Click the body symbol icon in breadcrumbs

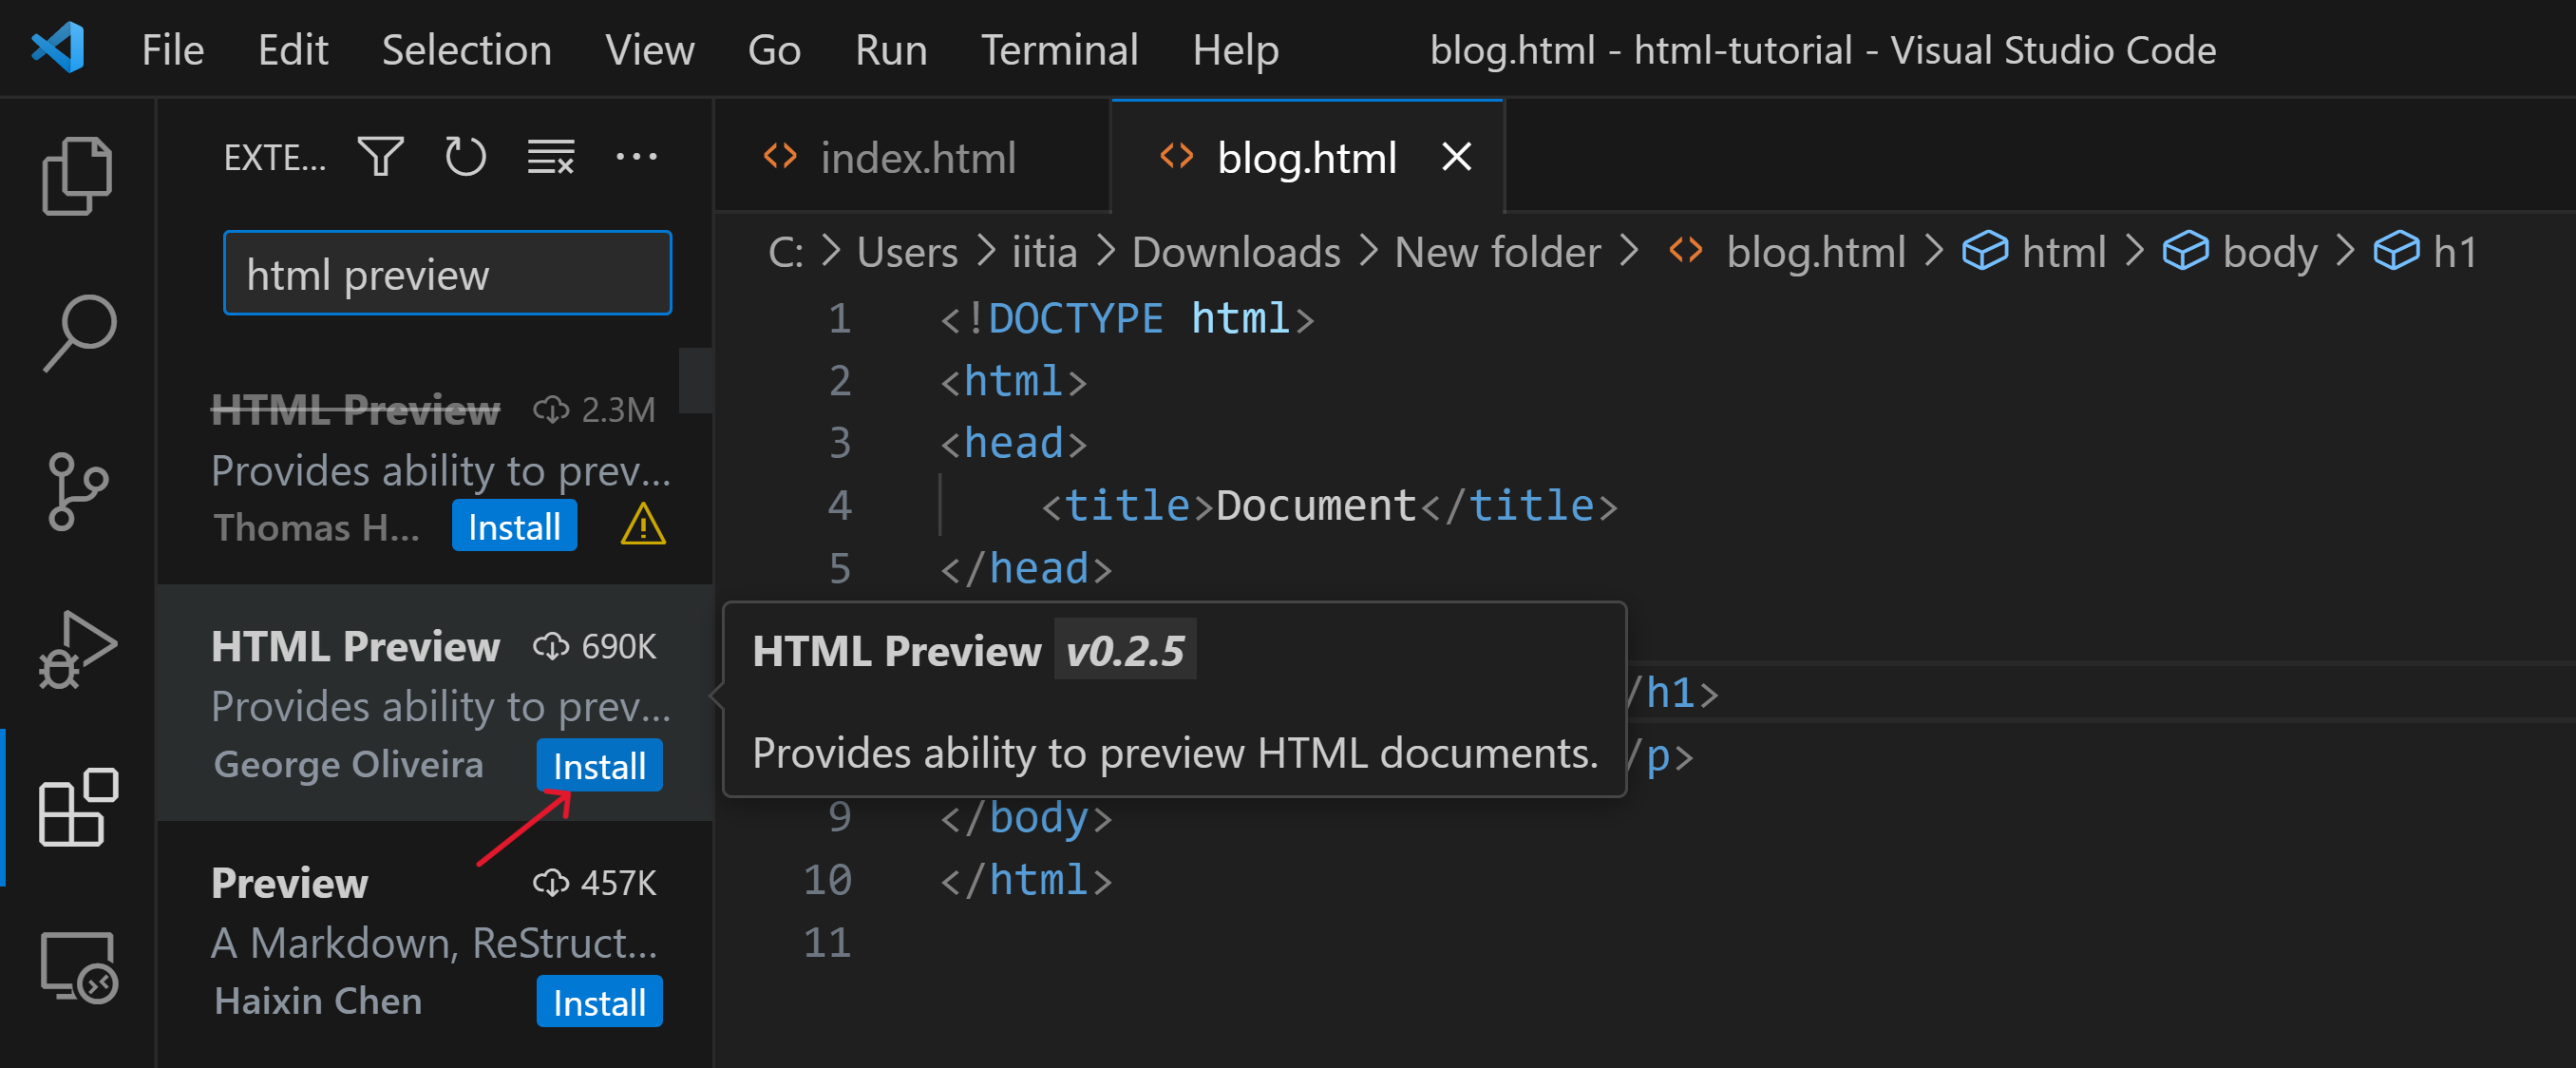(2185, 251)
